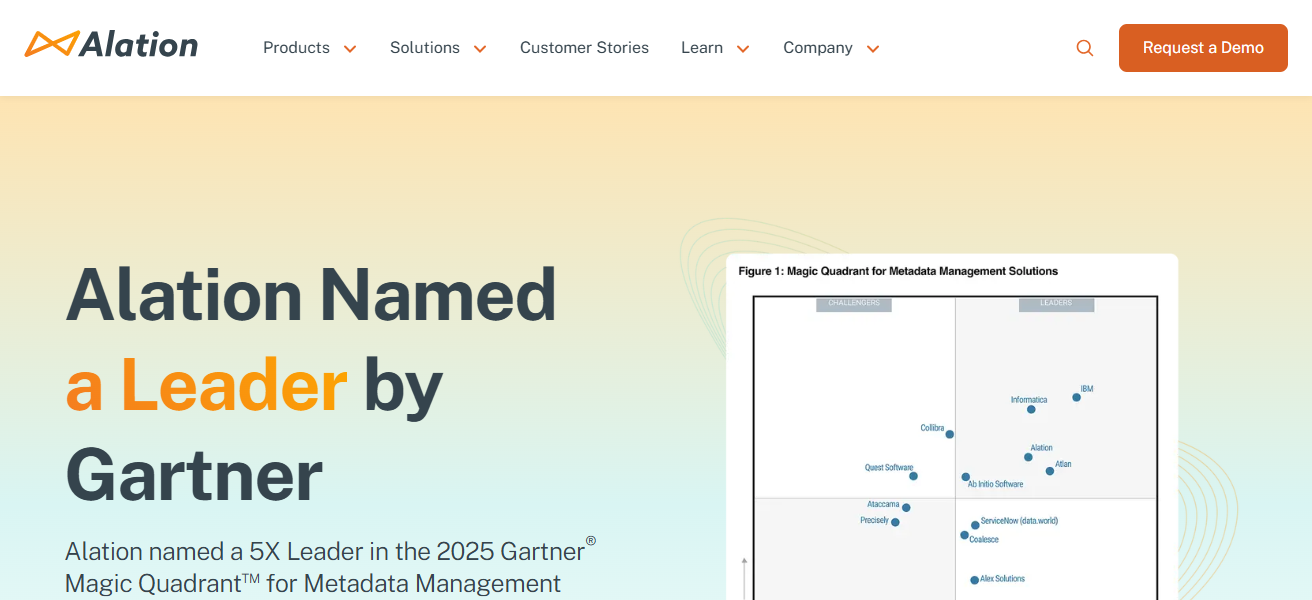
Task: Open search with the magnifier icon
Action: (x=1085, y=48)
